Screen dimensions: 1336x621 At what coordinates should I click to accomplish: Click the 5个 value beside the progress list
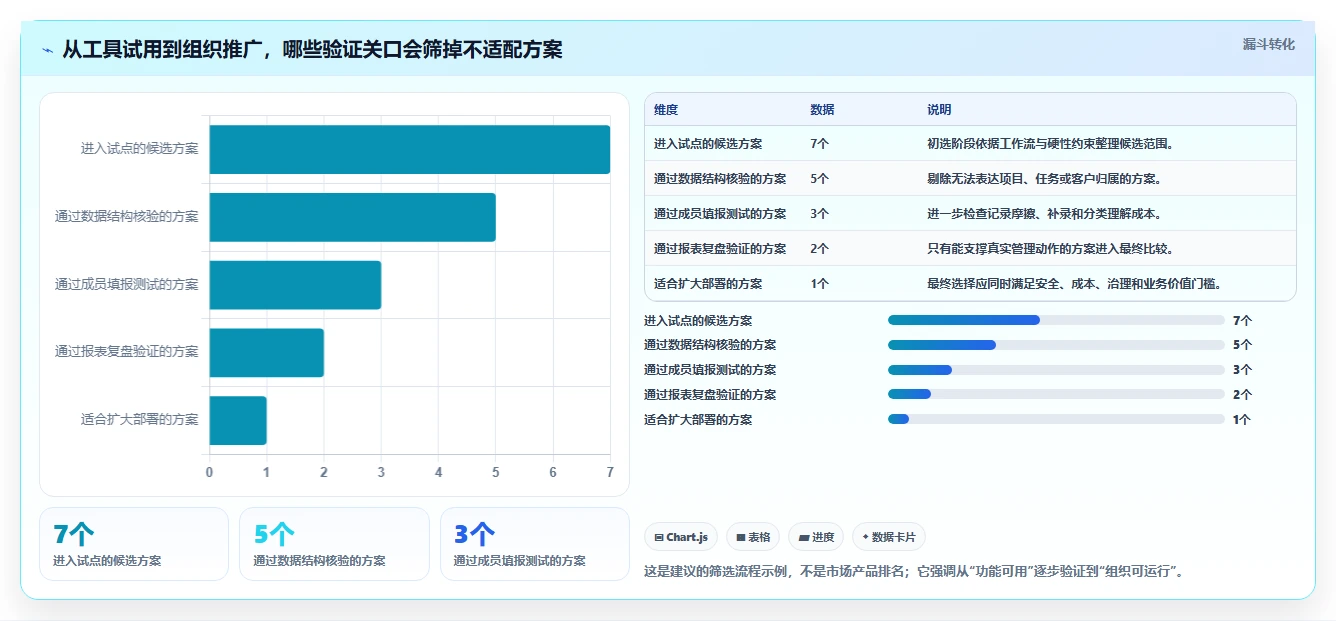tap(1242, 345)
